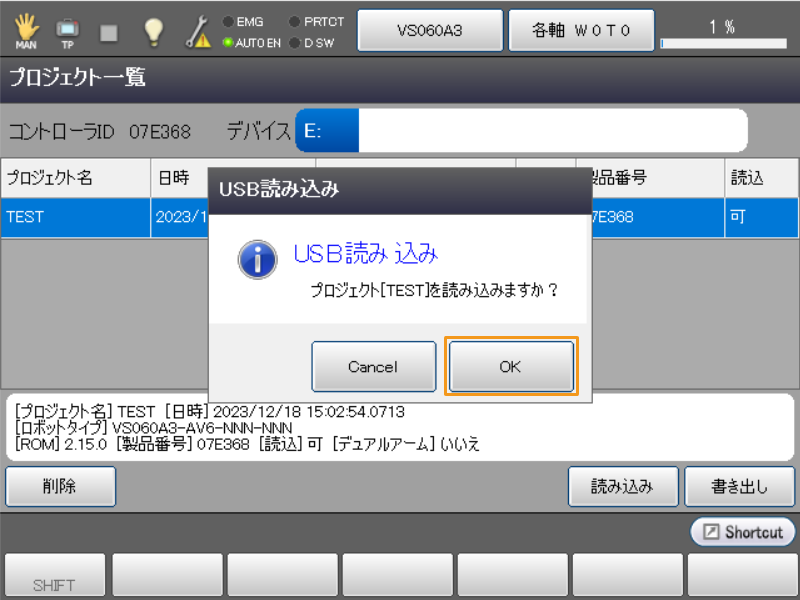Click the 読込 column header

pos(761,178)
